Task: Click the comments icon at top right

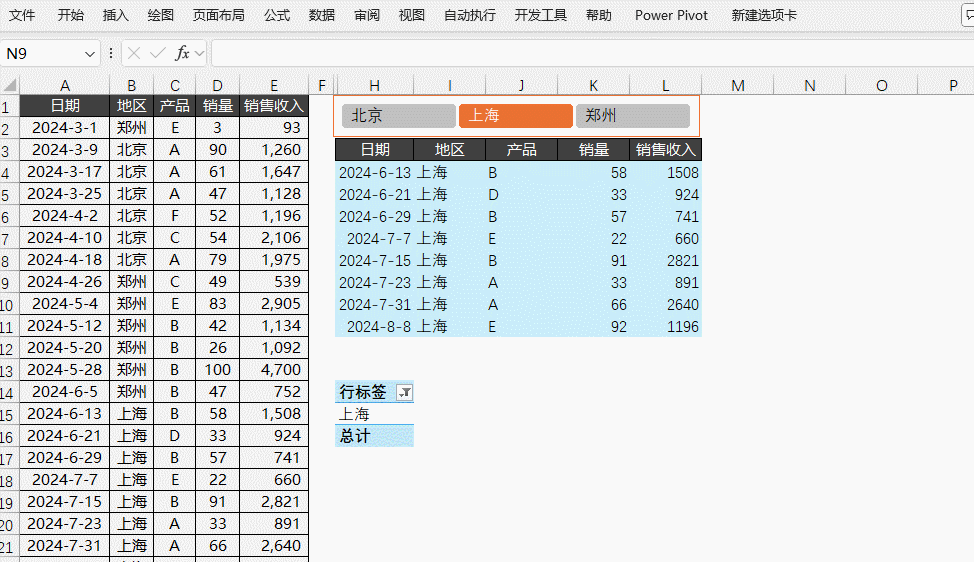Action: [x=968, y=16]
